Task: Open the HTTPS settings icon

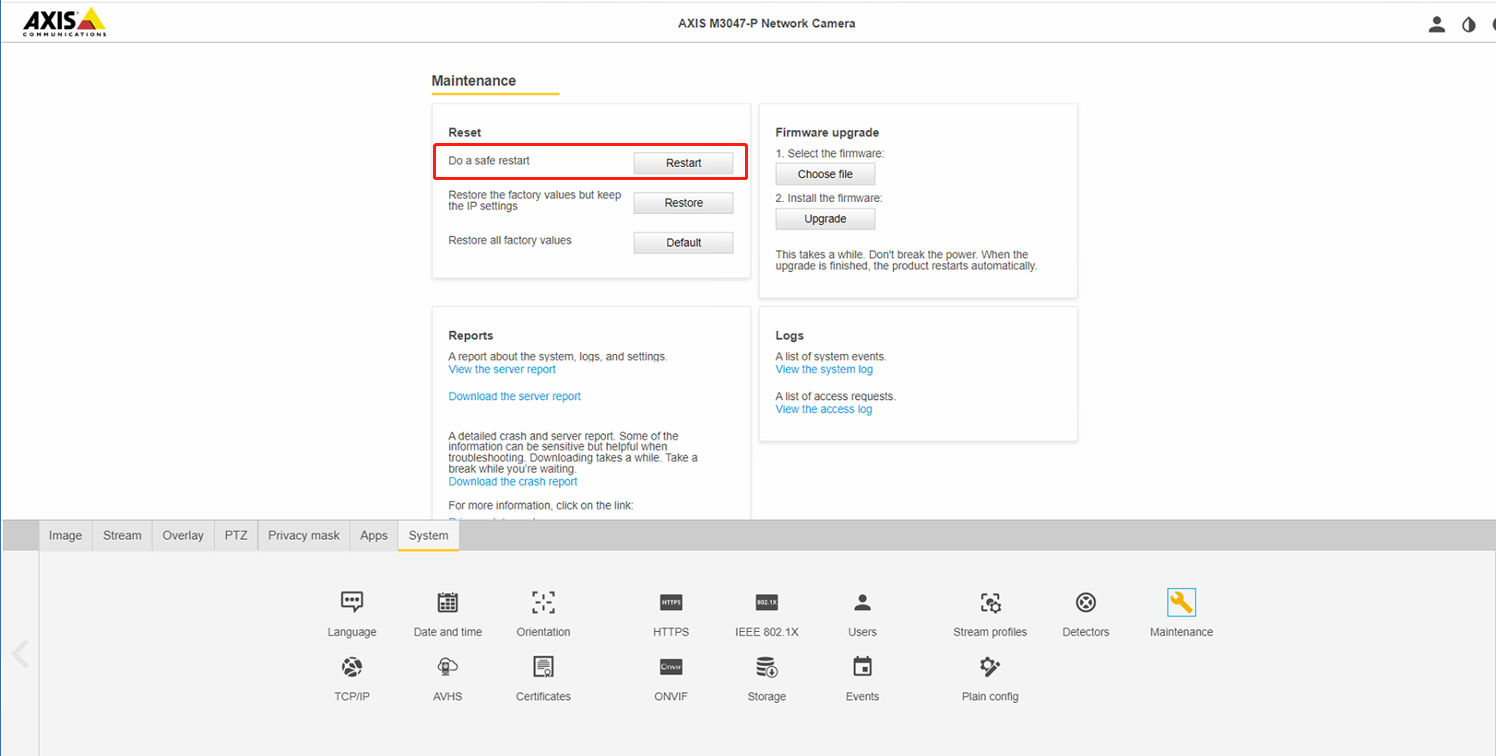Action: pyautogui.click(x=671, y=602)
